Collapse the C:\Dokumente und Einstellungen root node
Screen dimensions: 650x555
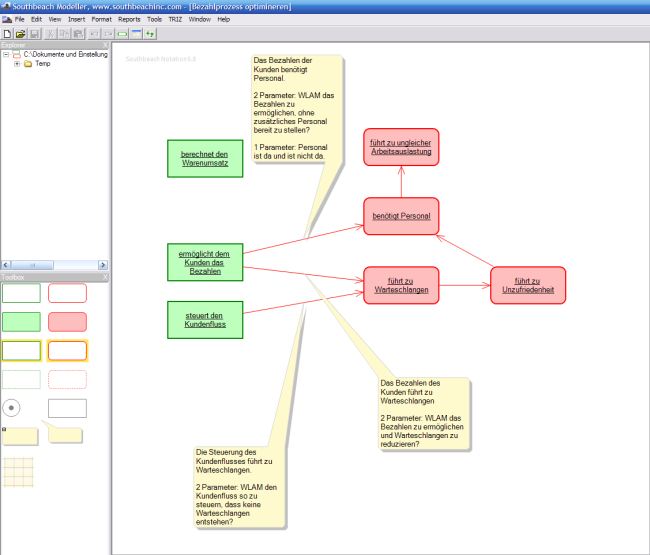tap(6, 54)
